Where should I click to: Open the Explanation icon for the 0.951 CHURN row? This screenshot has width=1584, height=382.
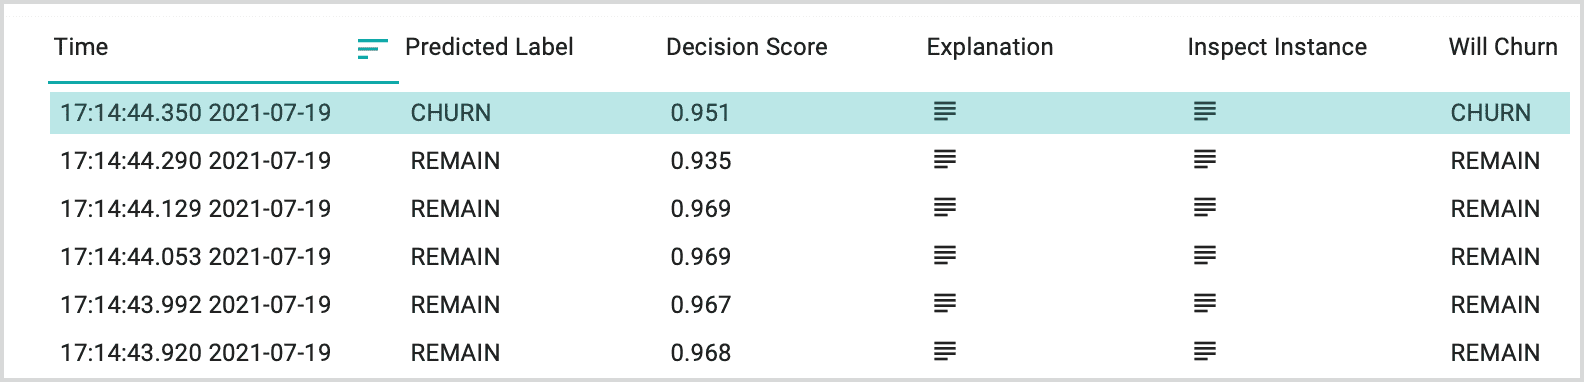[945, 111]
